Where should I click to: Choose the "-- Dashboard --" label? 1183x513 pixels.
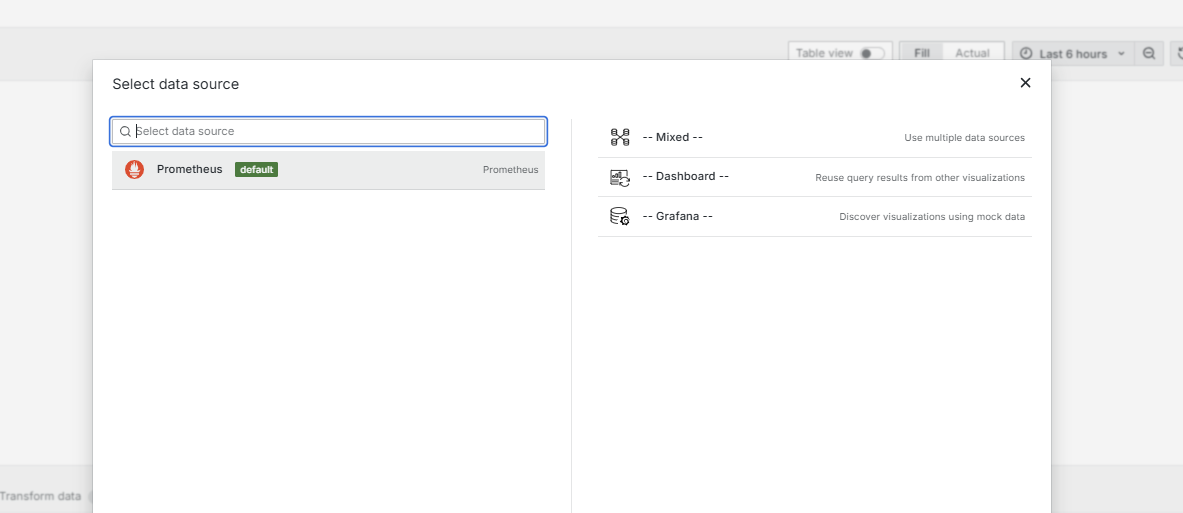(685, 176)
